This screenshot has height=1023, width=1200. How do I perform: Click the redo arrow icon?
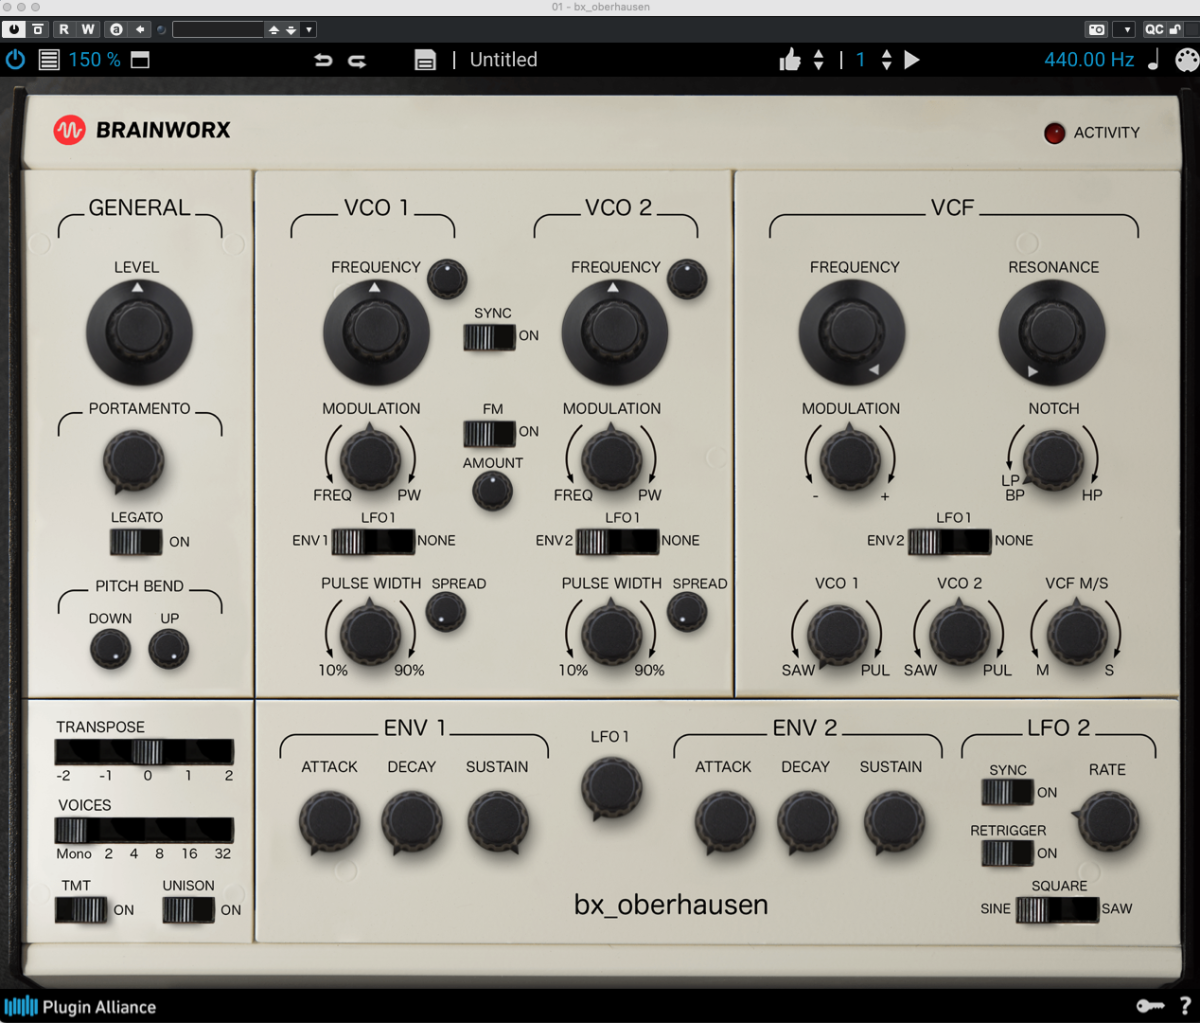(x=357, y=61)
